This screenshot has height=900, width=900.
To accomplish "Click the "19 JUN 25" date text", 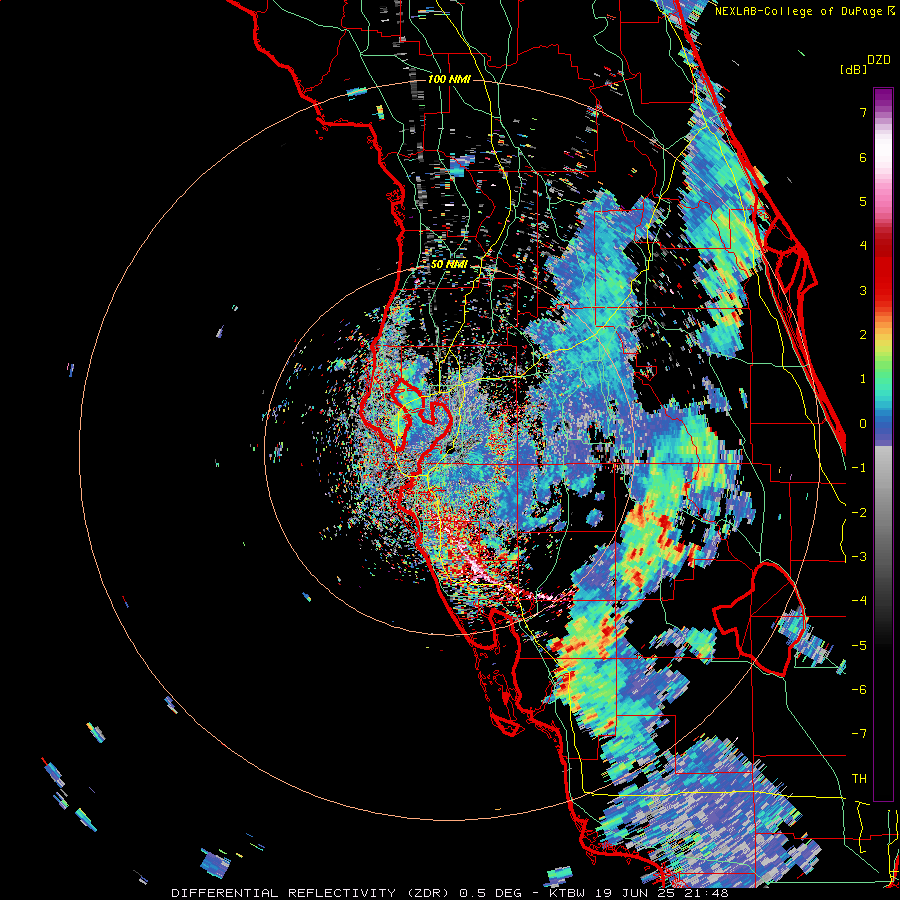I will 636,893.
